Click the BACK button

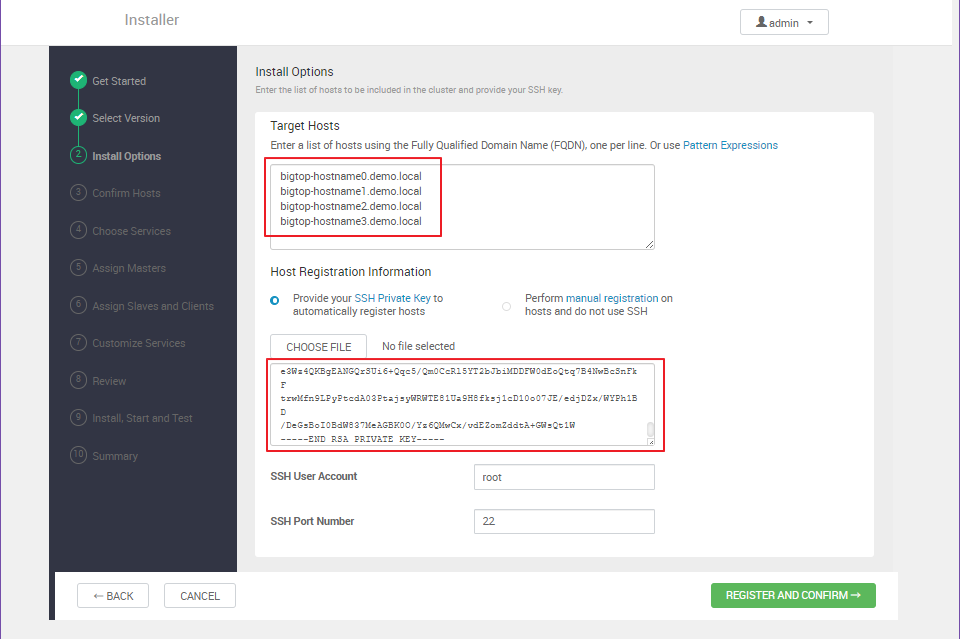pos(113,596)
